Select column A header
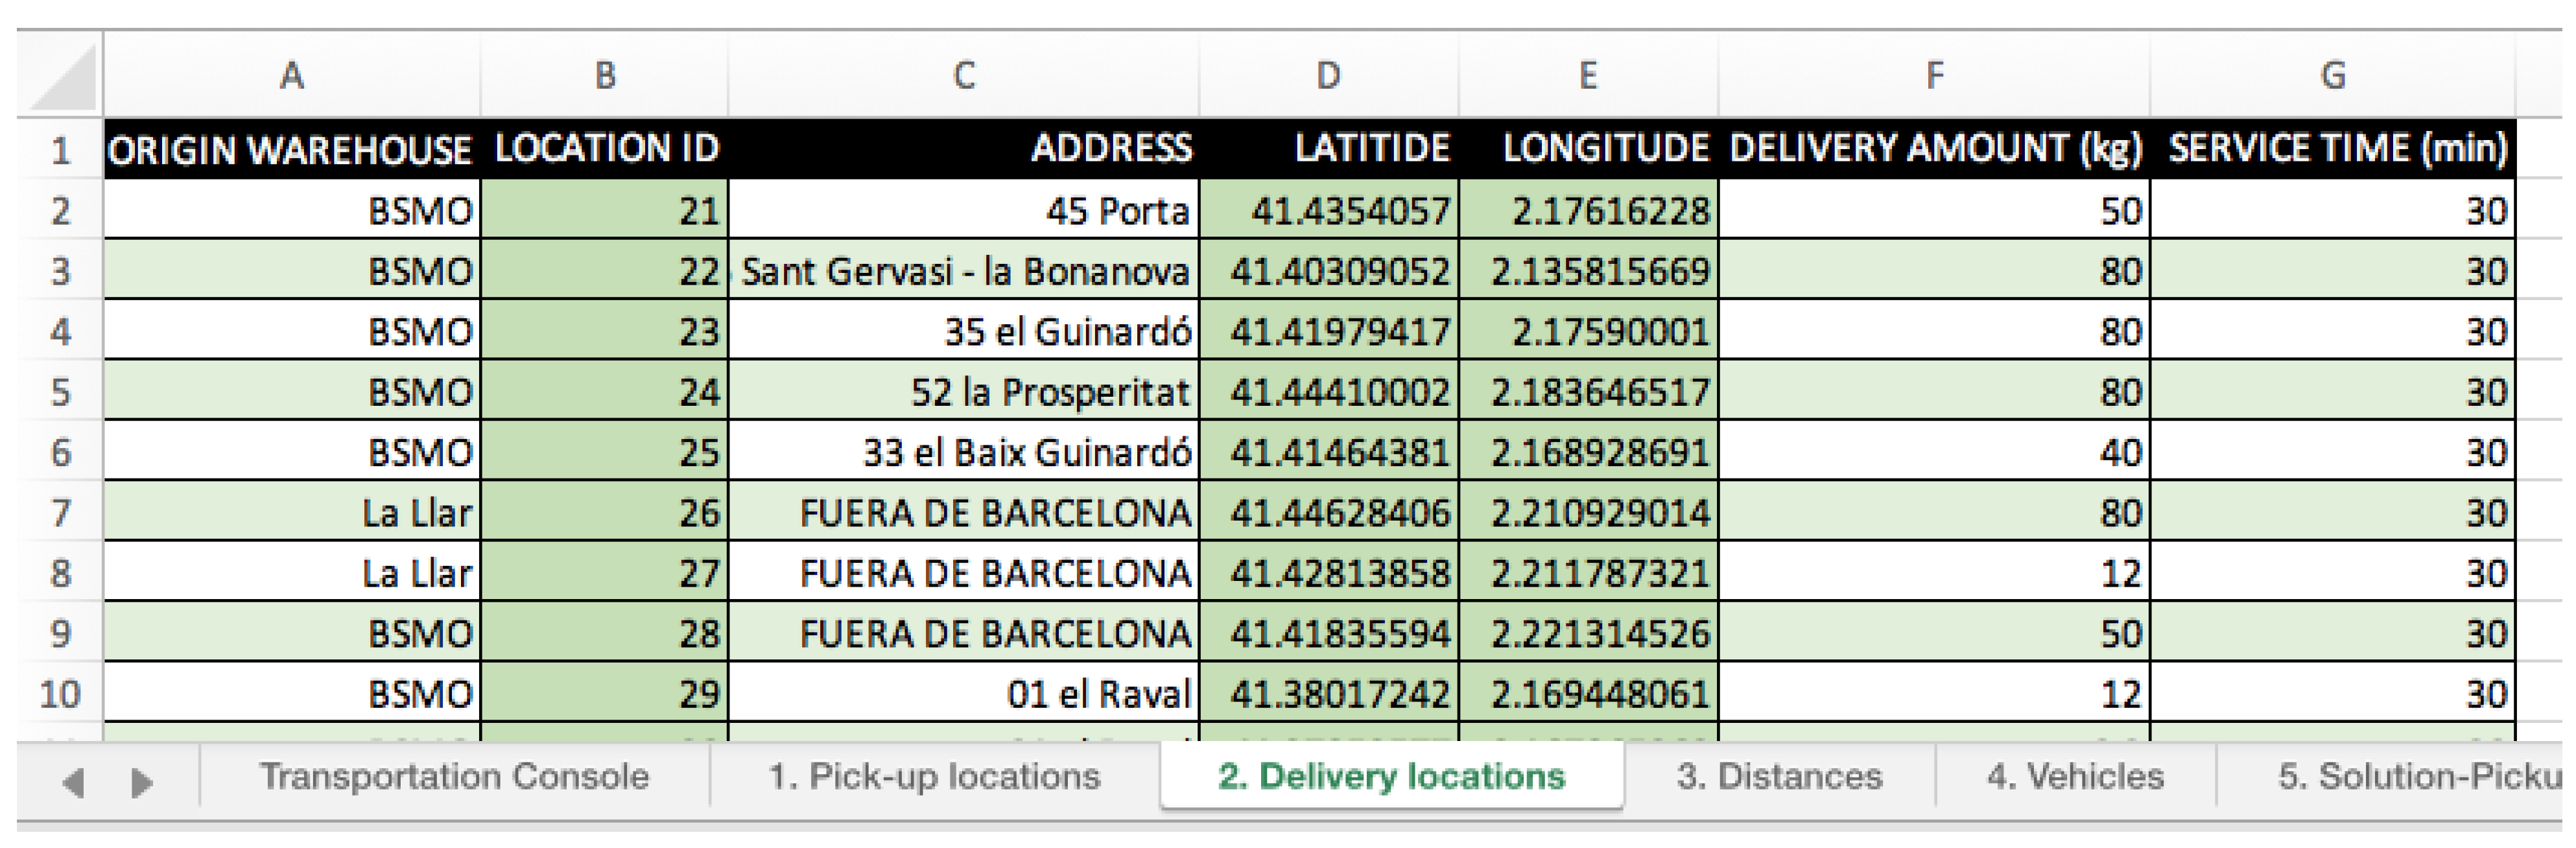Viewport: 2576px width, 848px height. 291,75
